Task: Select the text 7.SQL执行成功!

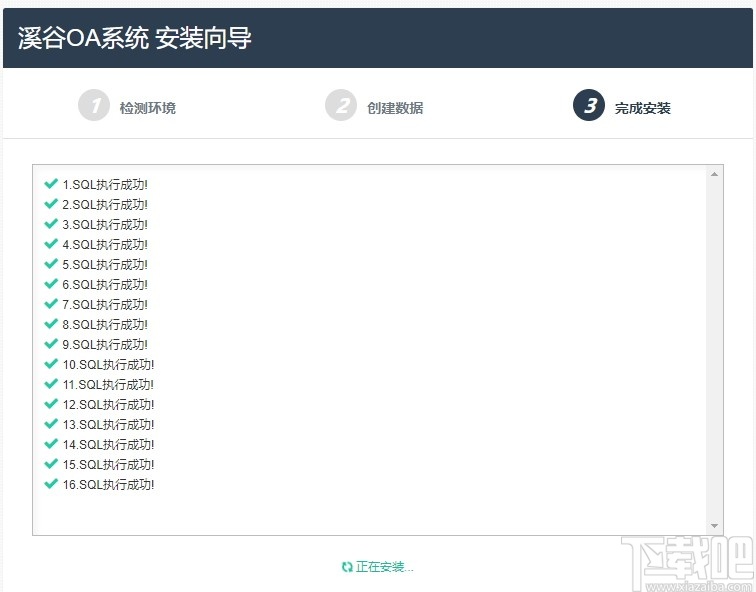Action: click(105, 305)
